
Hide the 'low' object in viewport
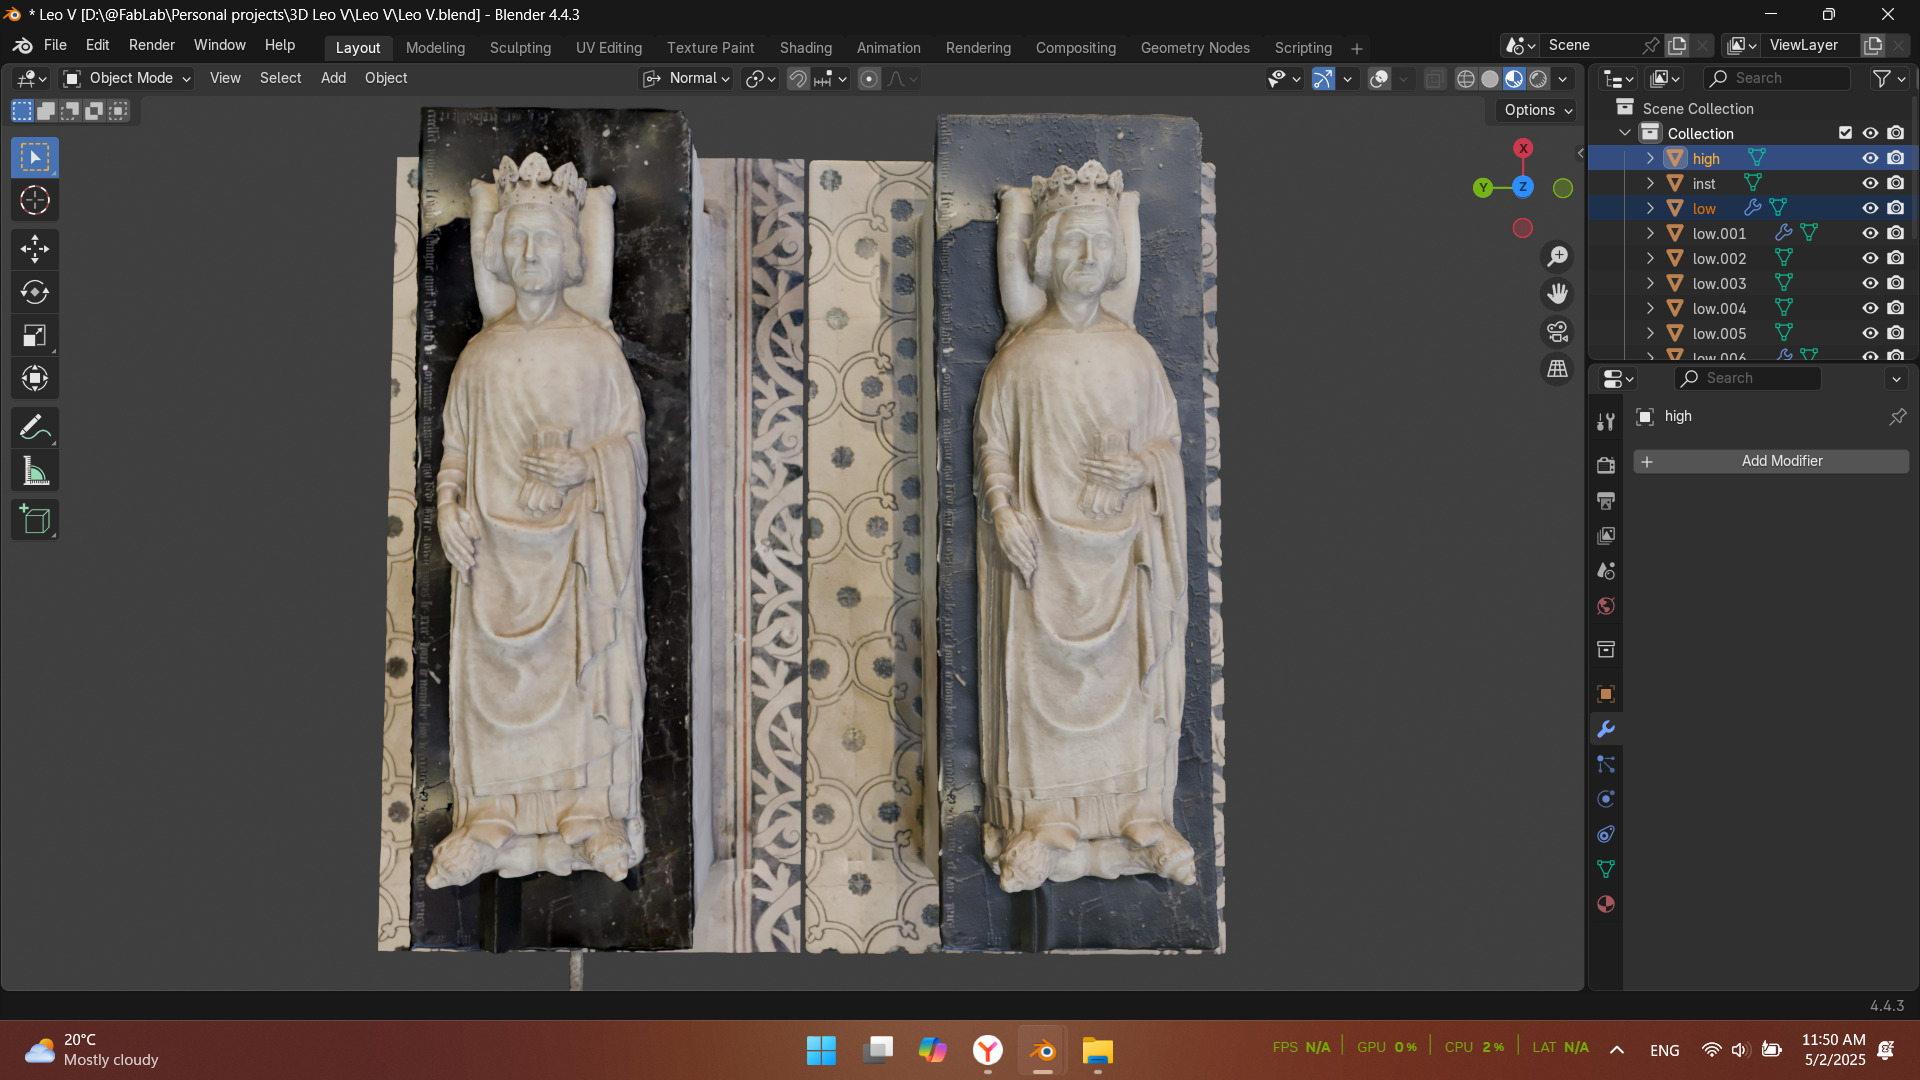coord(1870,208)
